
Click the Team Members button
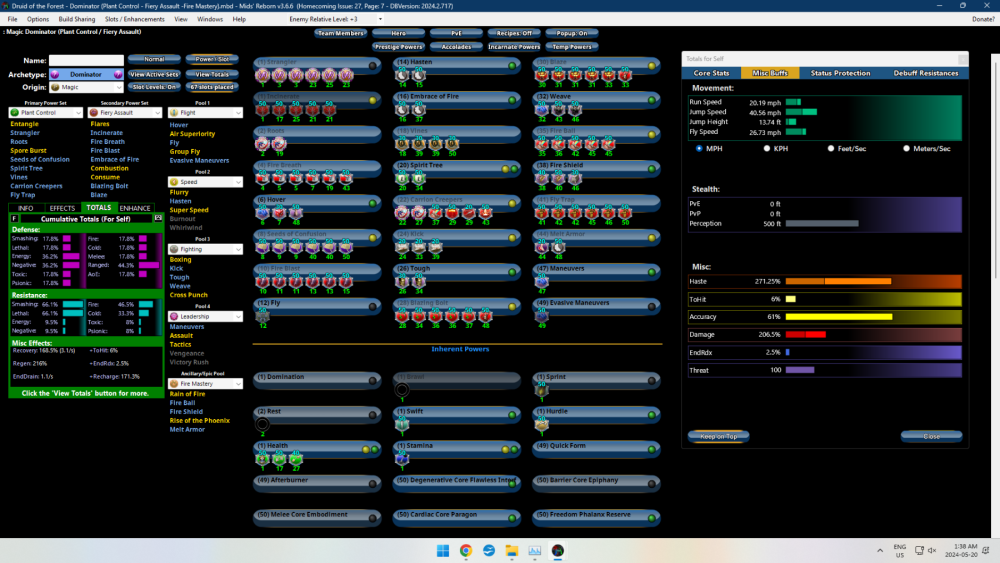(341, 33)
